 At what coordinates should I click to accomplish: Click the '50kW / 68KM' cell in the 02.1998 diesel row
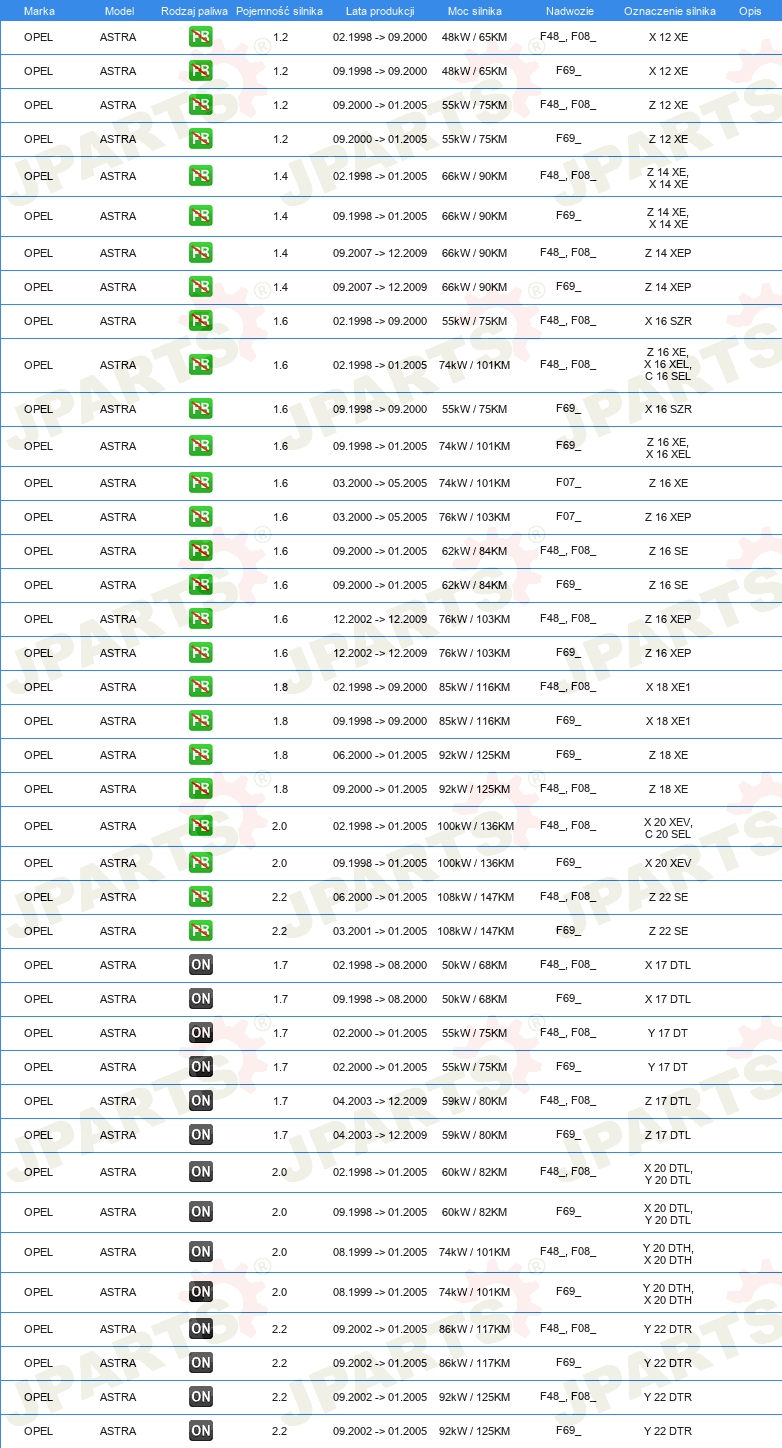coord(475,965)
